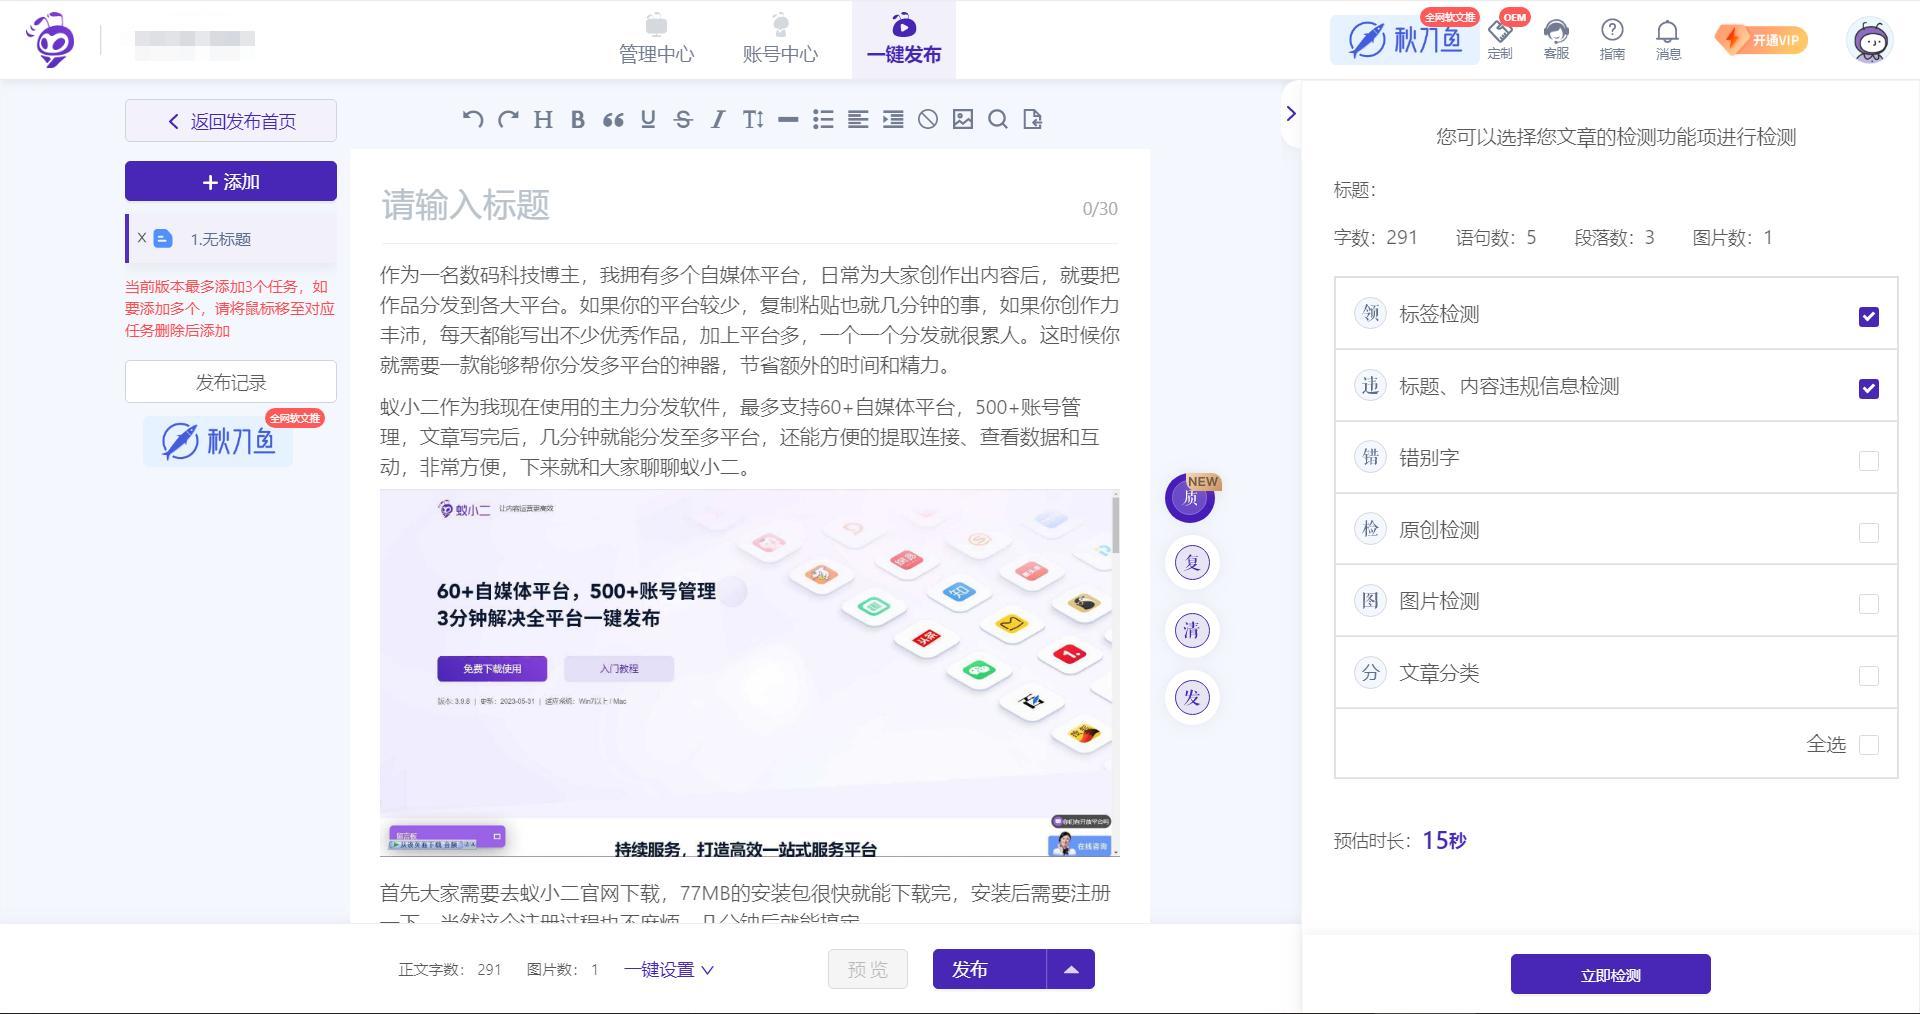Open 定制 OEM customization
This screenshot has width=1920, height=1014.
[x=1500, y=40]
